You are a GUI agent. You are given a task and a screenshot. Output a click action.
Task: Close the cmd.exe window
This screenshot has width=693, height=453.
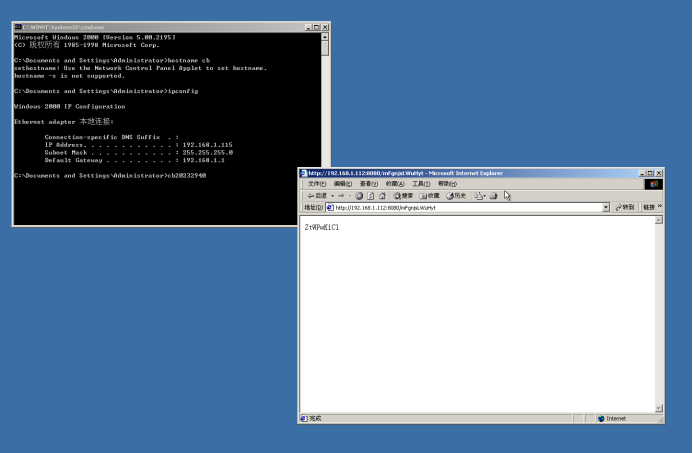pyautogui.click(x=325, y=27)
